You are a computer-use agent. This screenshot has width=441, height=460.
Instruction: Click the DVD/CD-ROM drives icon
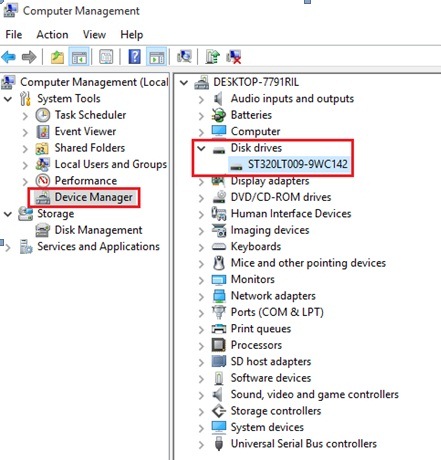pyautogui.click(x=219, y=197)
